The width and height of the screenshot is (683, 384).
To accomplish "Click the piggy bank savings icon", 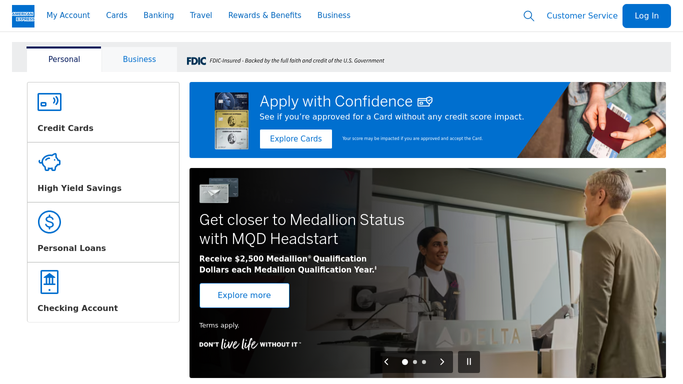I will tap(49, 162).
